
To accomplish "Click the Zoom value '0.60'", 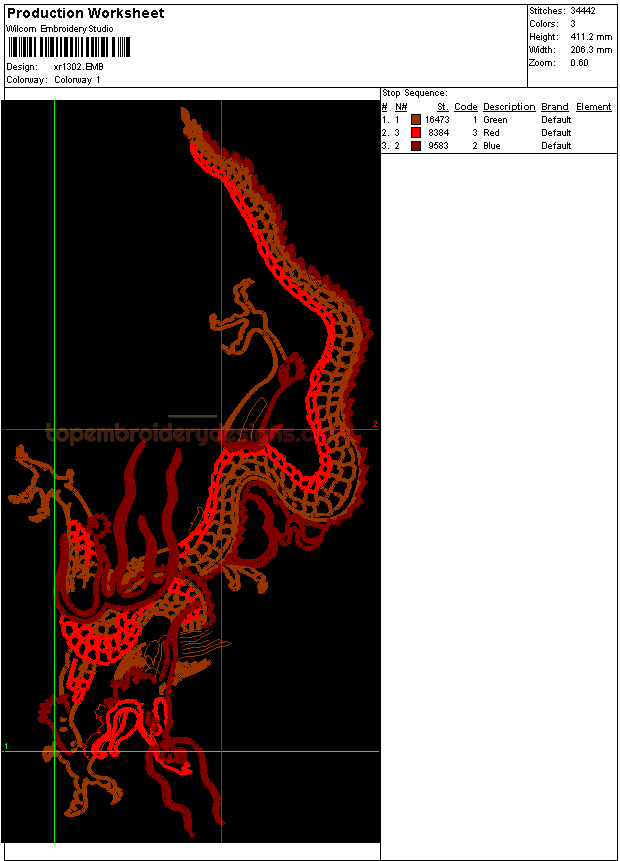I will tap(579, 63).
